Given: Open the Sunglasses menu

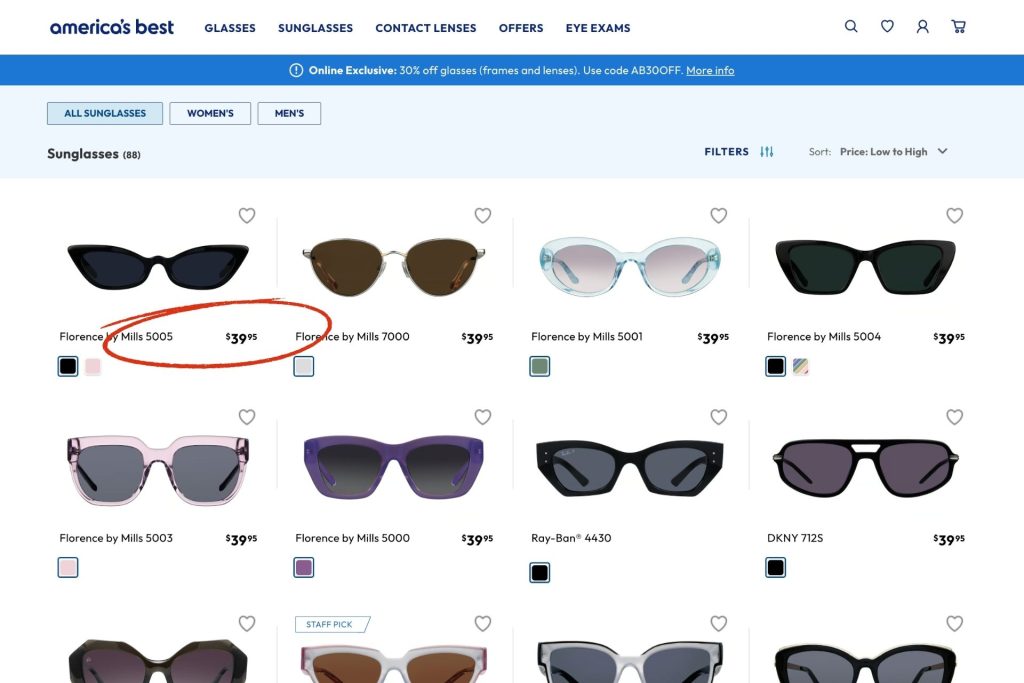Looking at the screenshot, I should [x=315, y=28].
